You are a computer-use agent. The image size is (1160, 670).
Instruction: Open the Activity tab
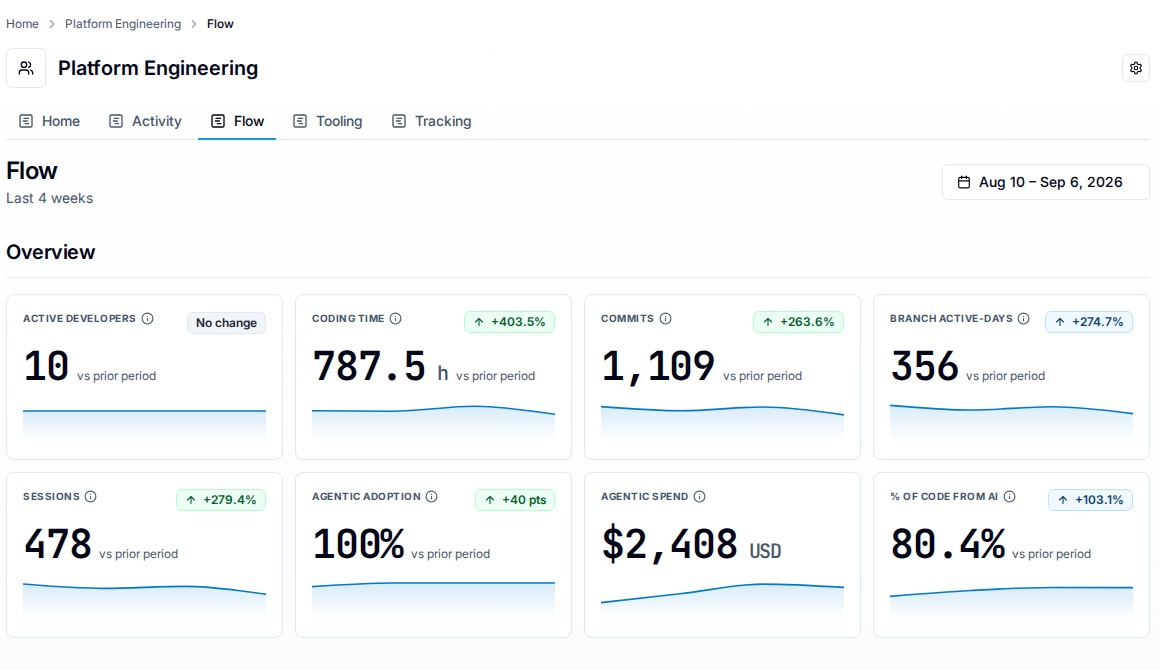point(145,121)
